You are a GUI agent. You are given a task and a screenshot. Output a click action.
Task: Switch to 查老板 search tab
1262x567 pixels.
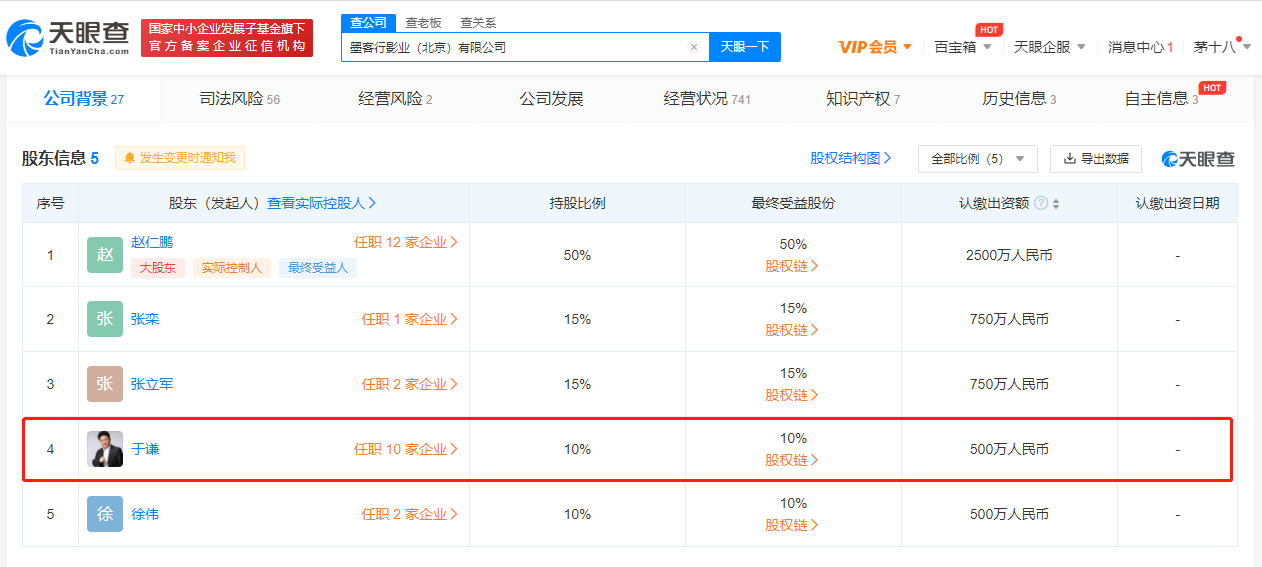click(422, 22)
